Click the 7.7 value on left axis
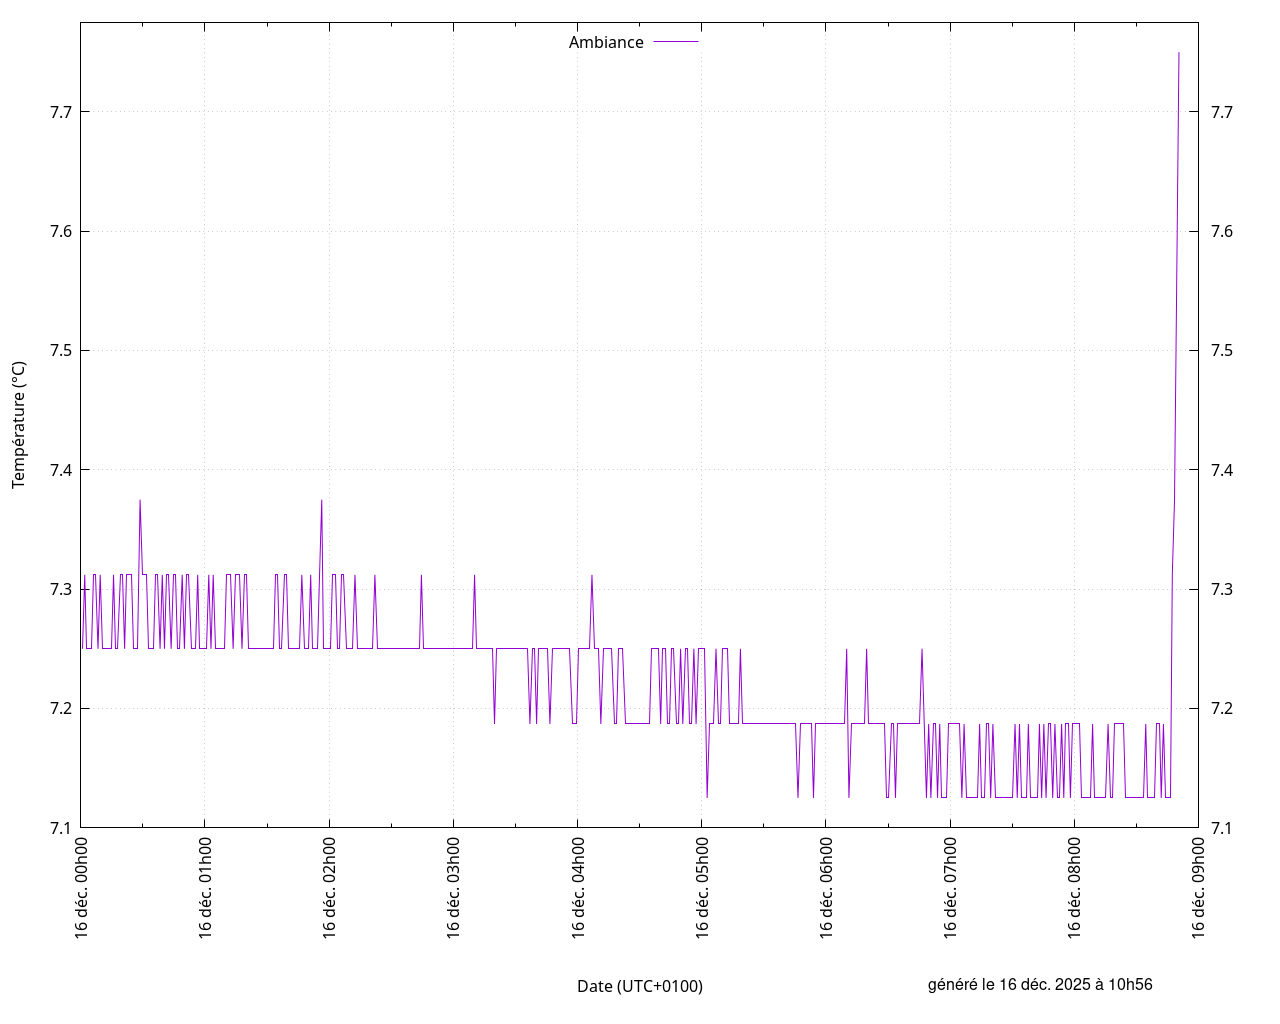 point(62,112)
